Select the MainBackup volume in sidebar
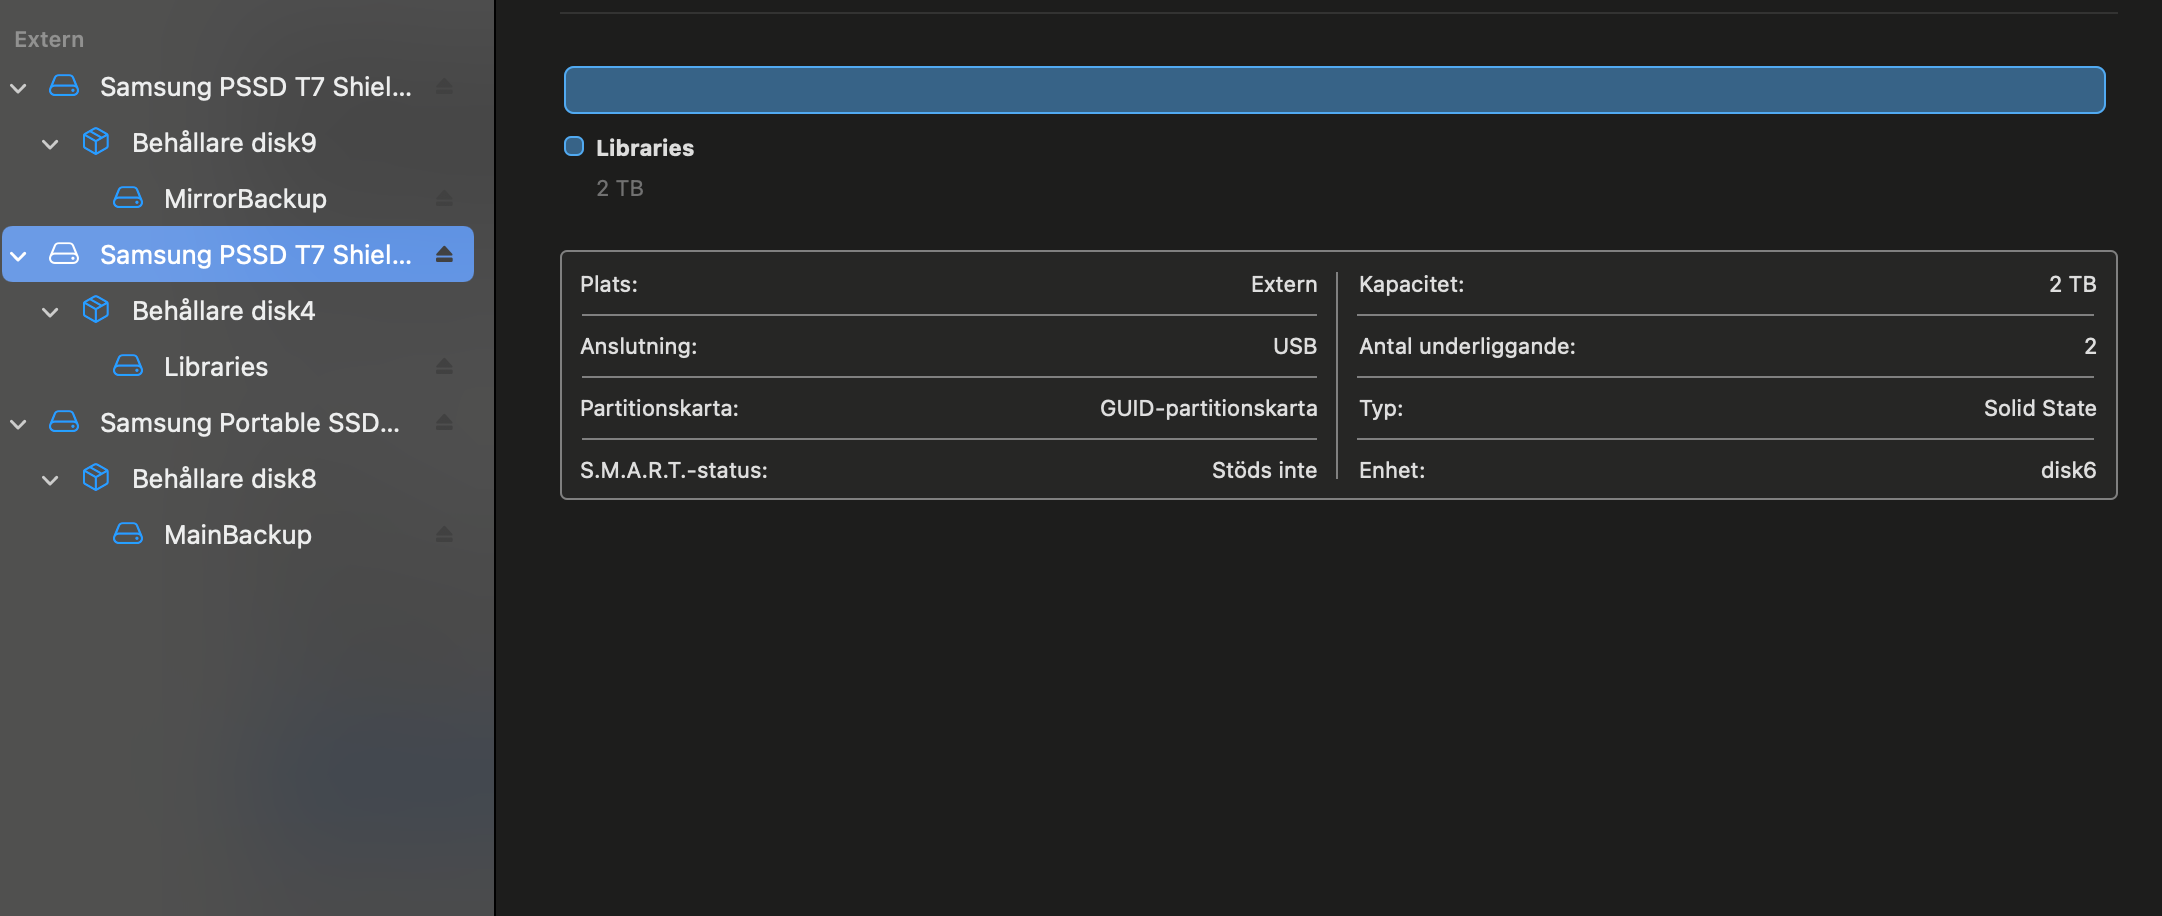Image resolution: width=2162 pixels, height=916 pixels. pos(238,534)
